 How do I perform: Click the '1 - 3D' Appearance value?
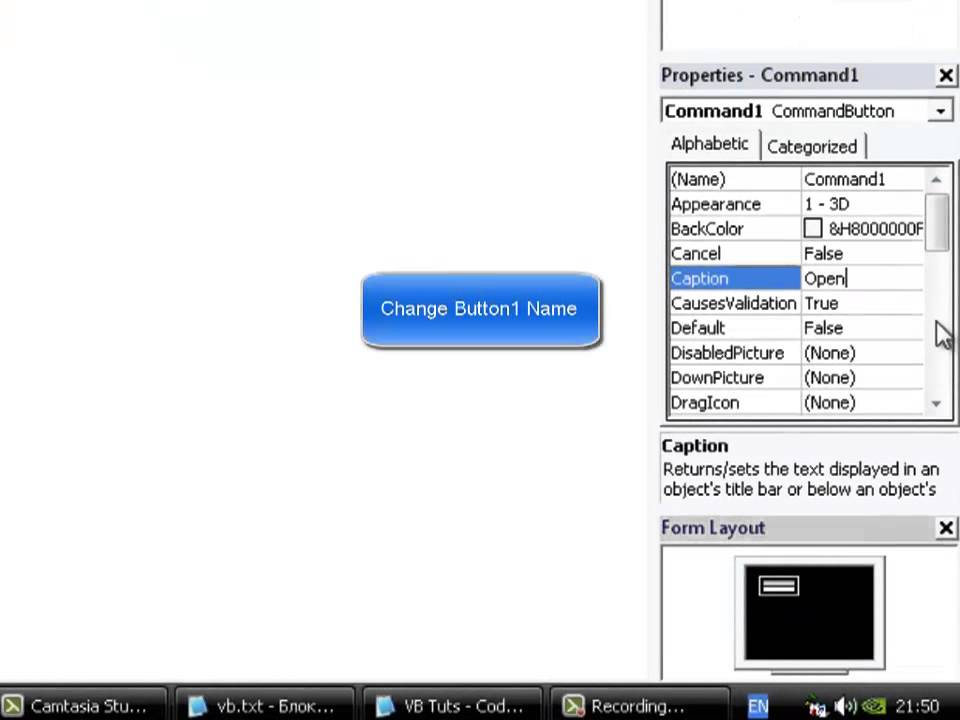pos(861,204)
